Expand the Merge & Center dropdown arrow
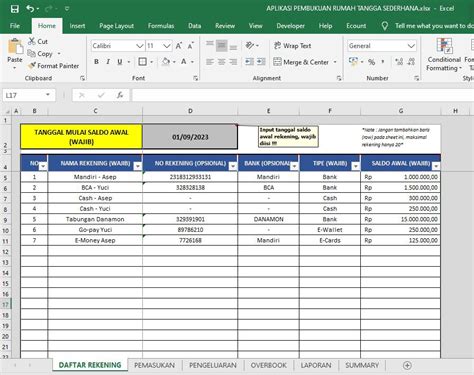Image resolution: width=474 pixels, height=375 pixels. tap(335, 62)
